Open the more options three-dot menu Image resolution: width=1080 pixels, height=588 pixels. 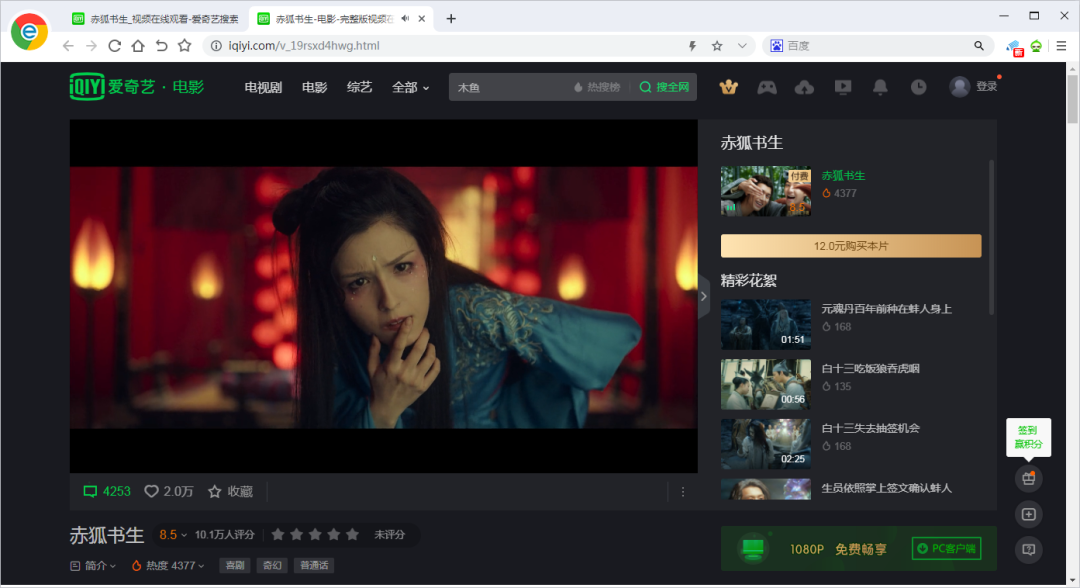point(683,492)
